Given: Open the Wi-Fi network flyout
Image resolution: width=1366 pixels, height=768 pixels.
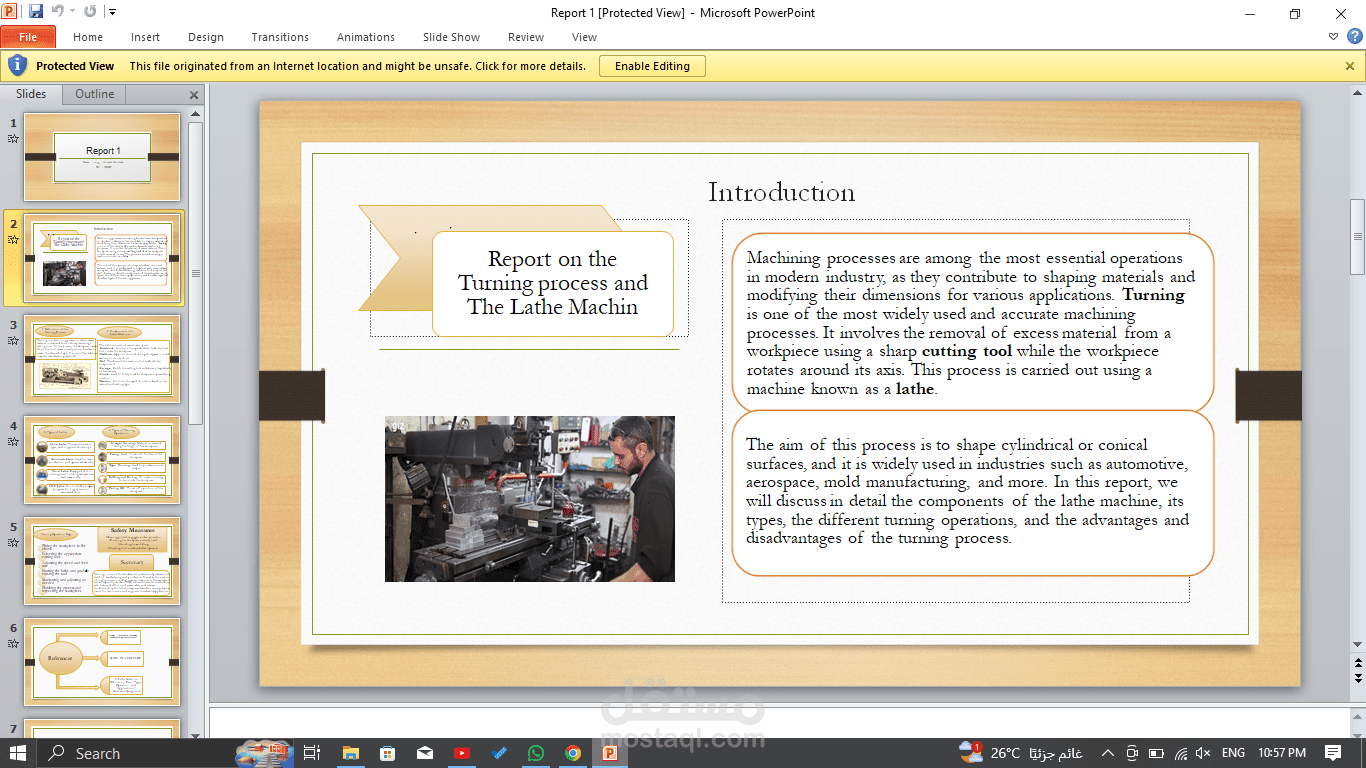Looking at the screenshot, I should pos(1182,753).
